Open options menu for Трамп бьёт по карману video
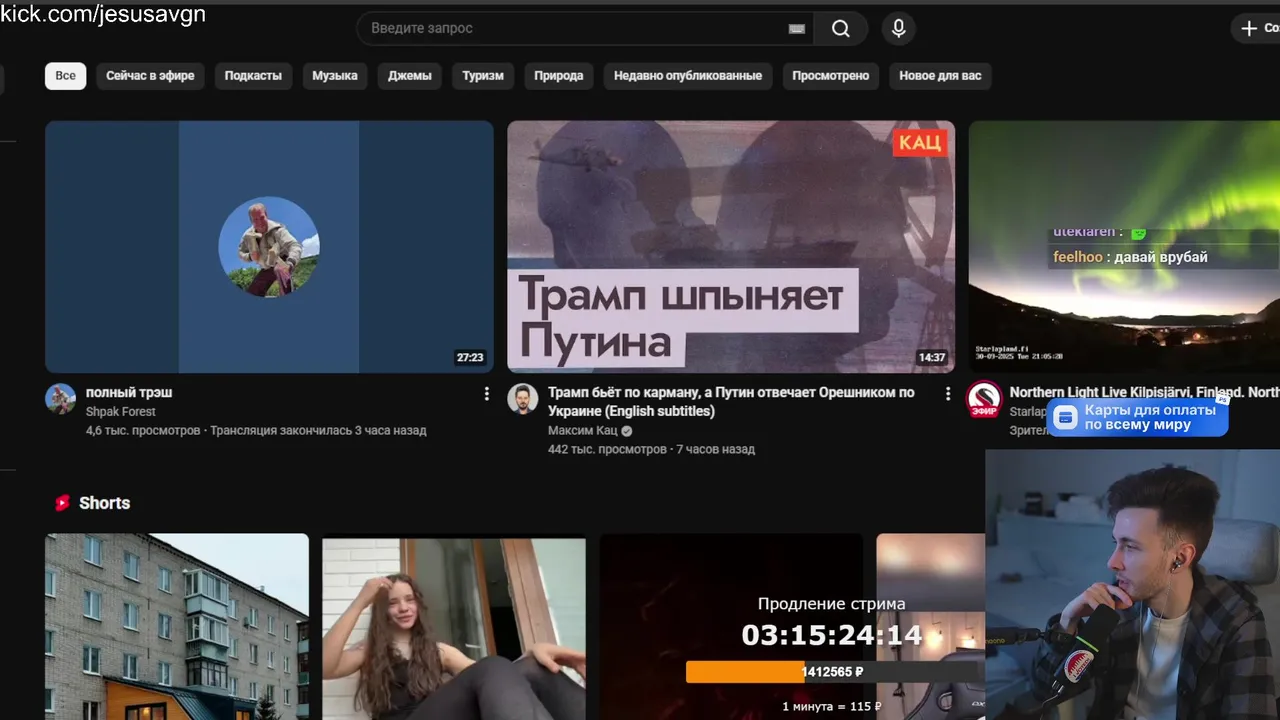The height and width of the screenshot is (720, 1280). 948,394
